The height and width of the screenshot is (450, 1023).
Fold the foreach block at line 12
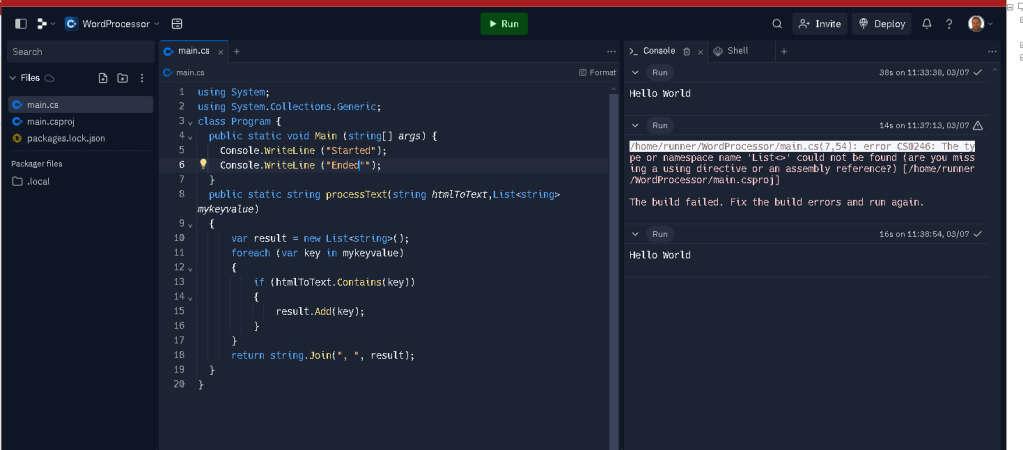pos(190,268)
